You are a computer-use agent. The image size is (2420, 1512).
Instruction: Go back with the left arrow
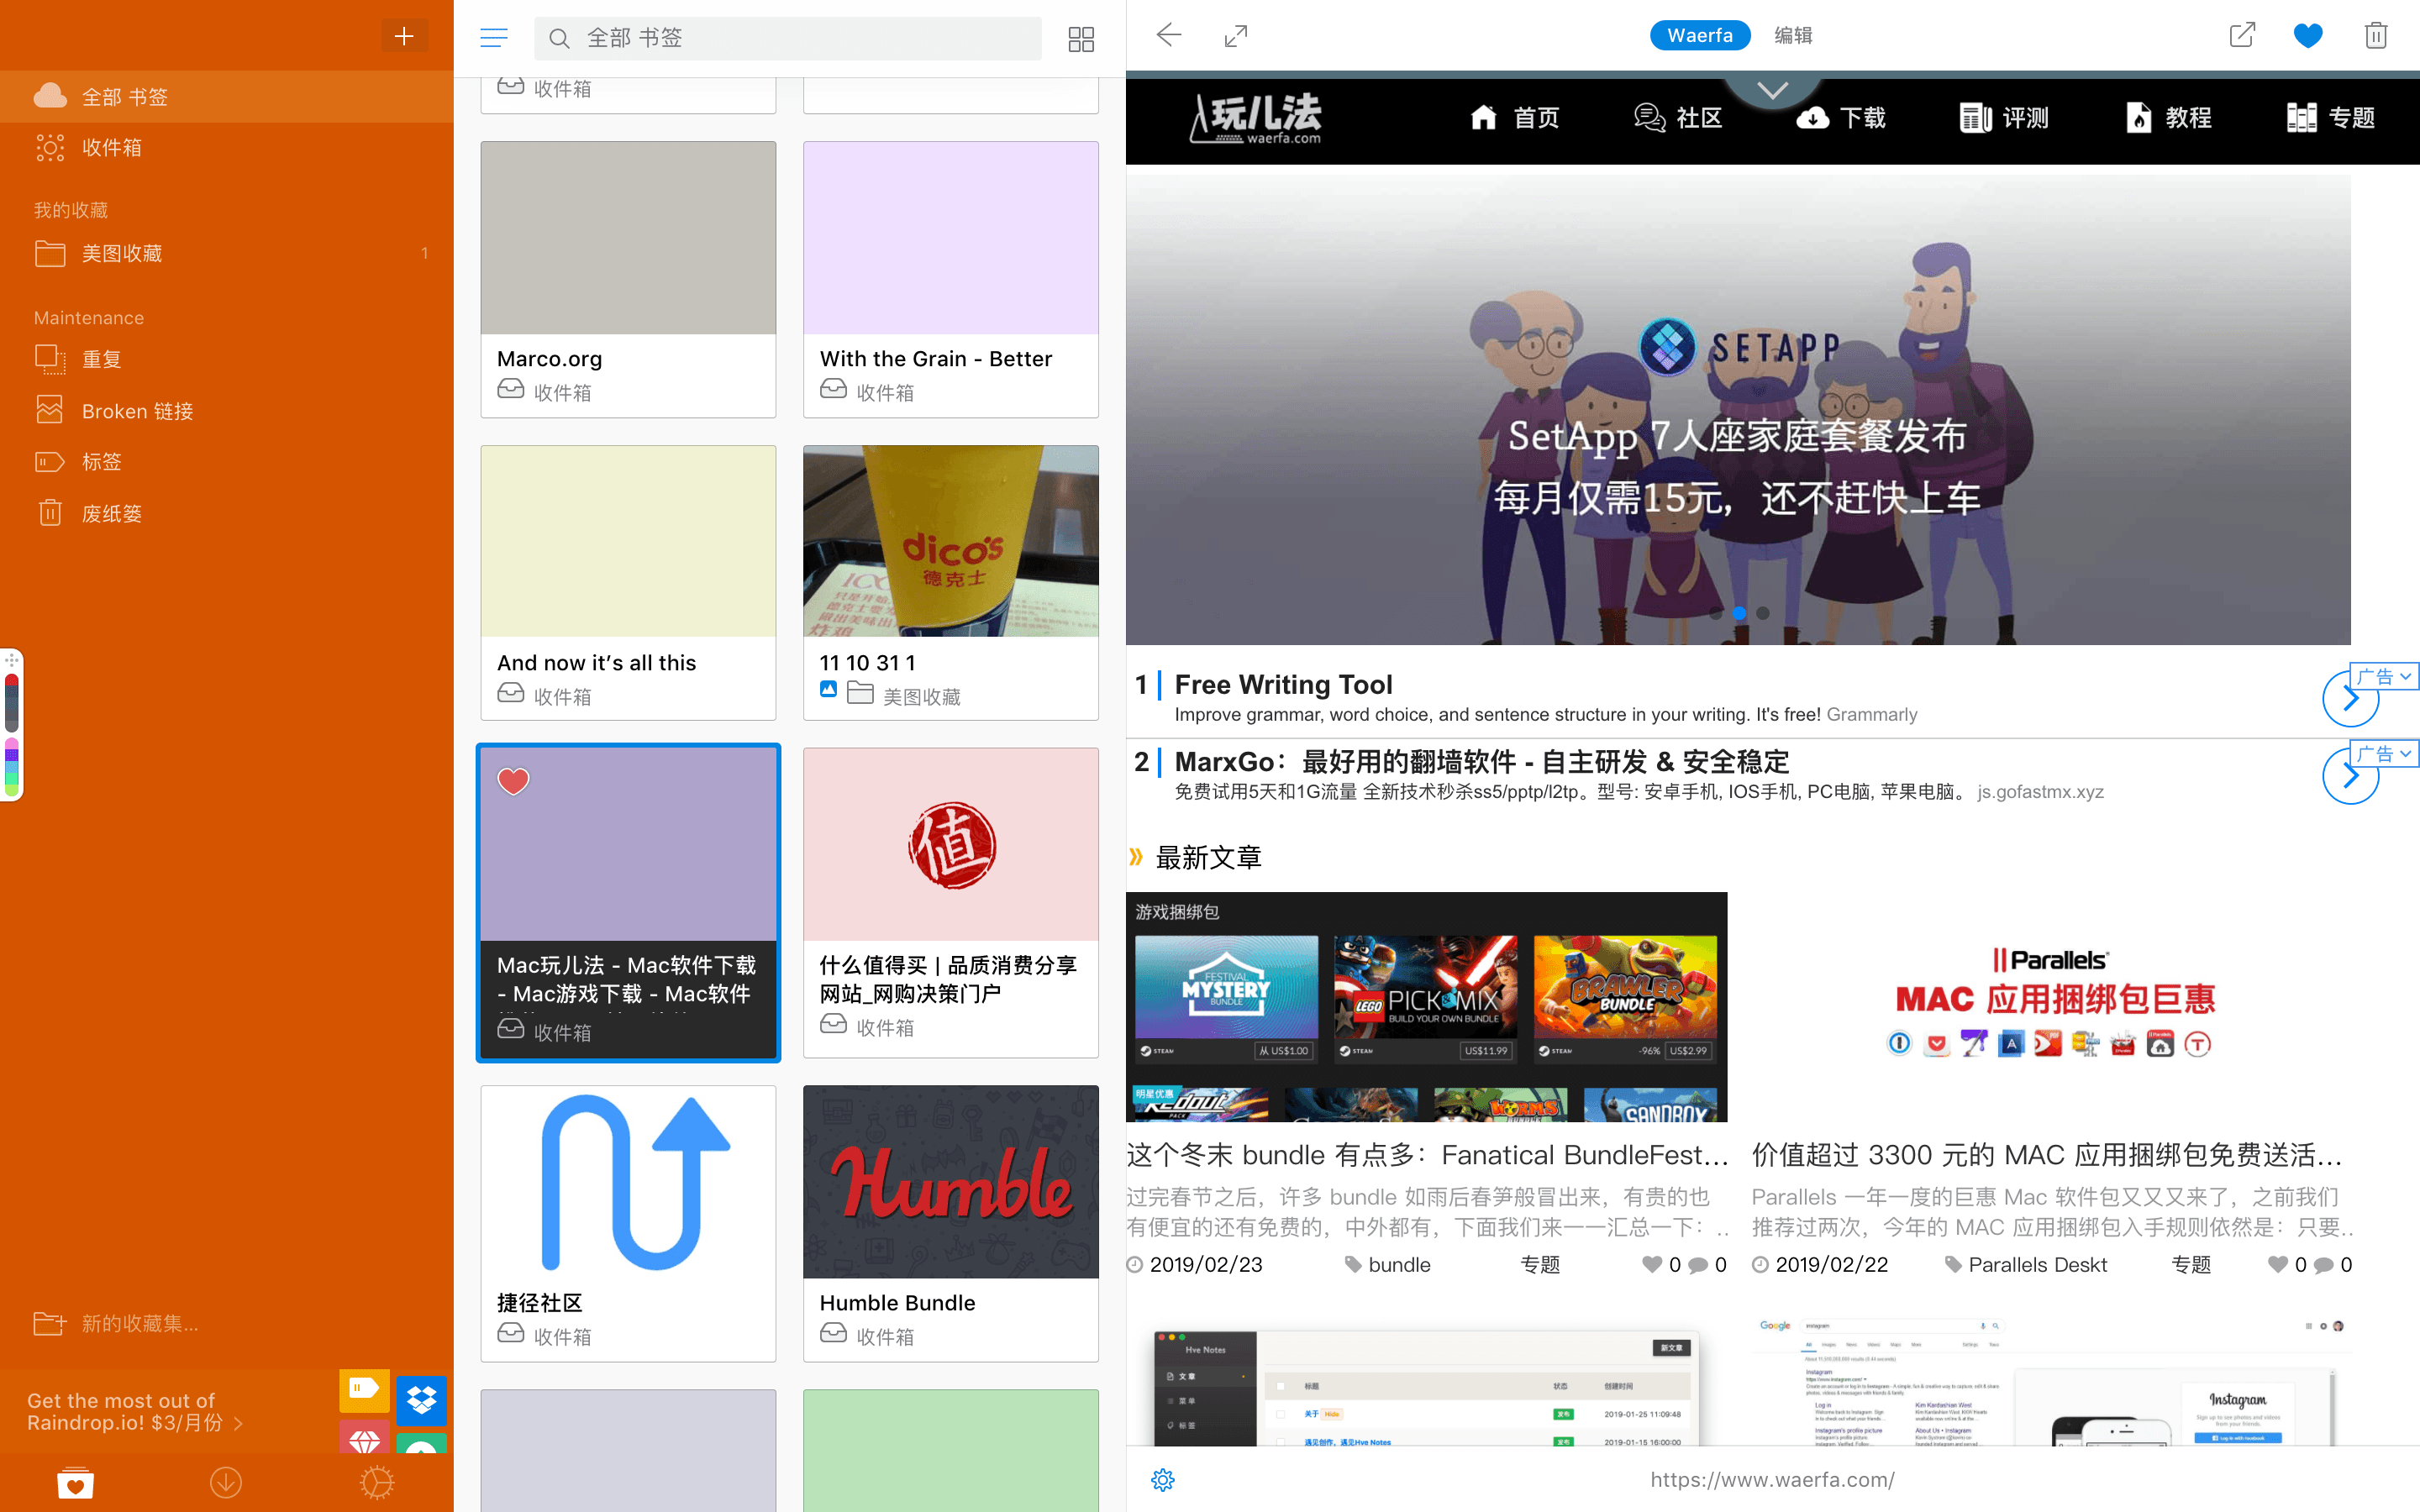click(1169, 36)
